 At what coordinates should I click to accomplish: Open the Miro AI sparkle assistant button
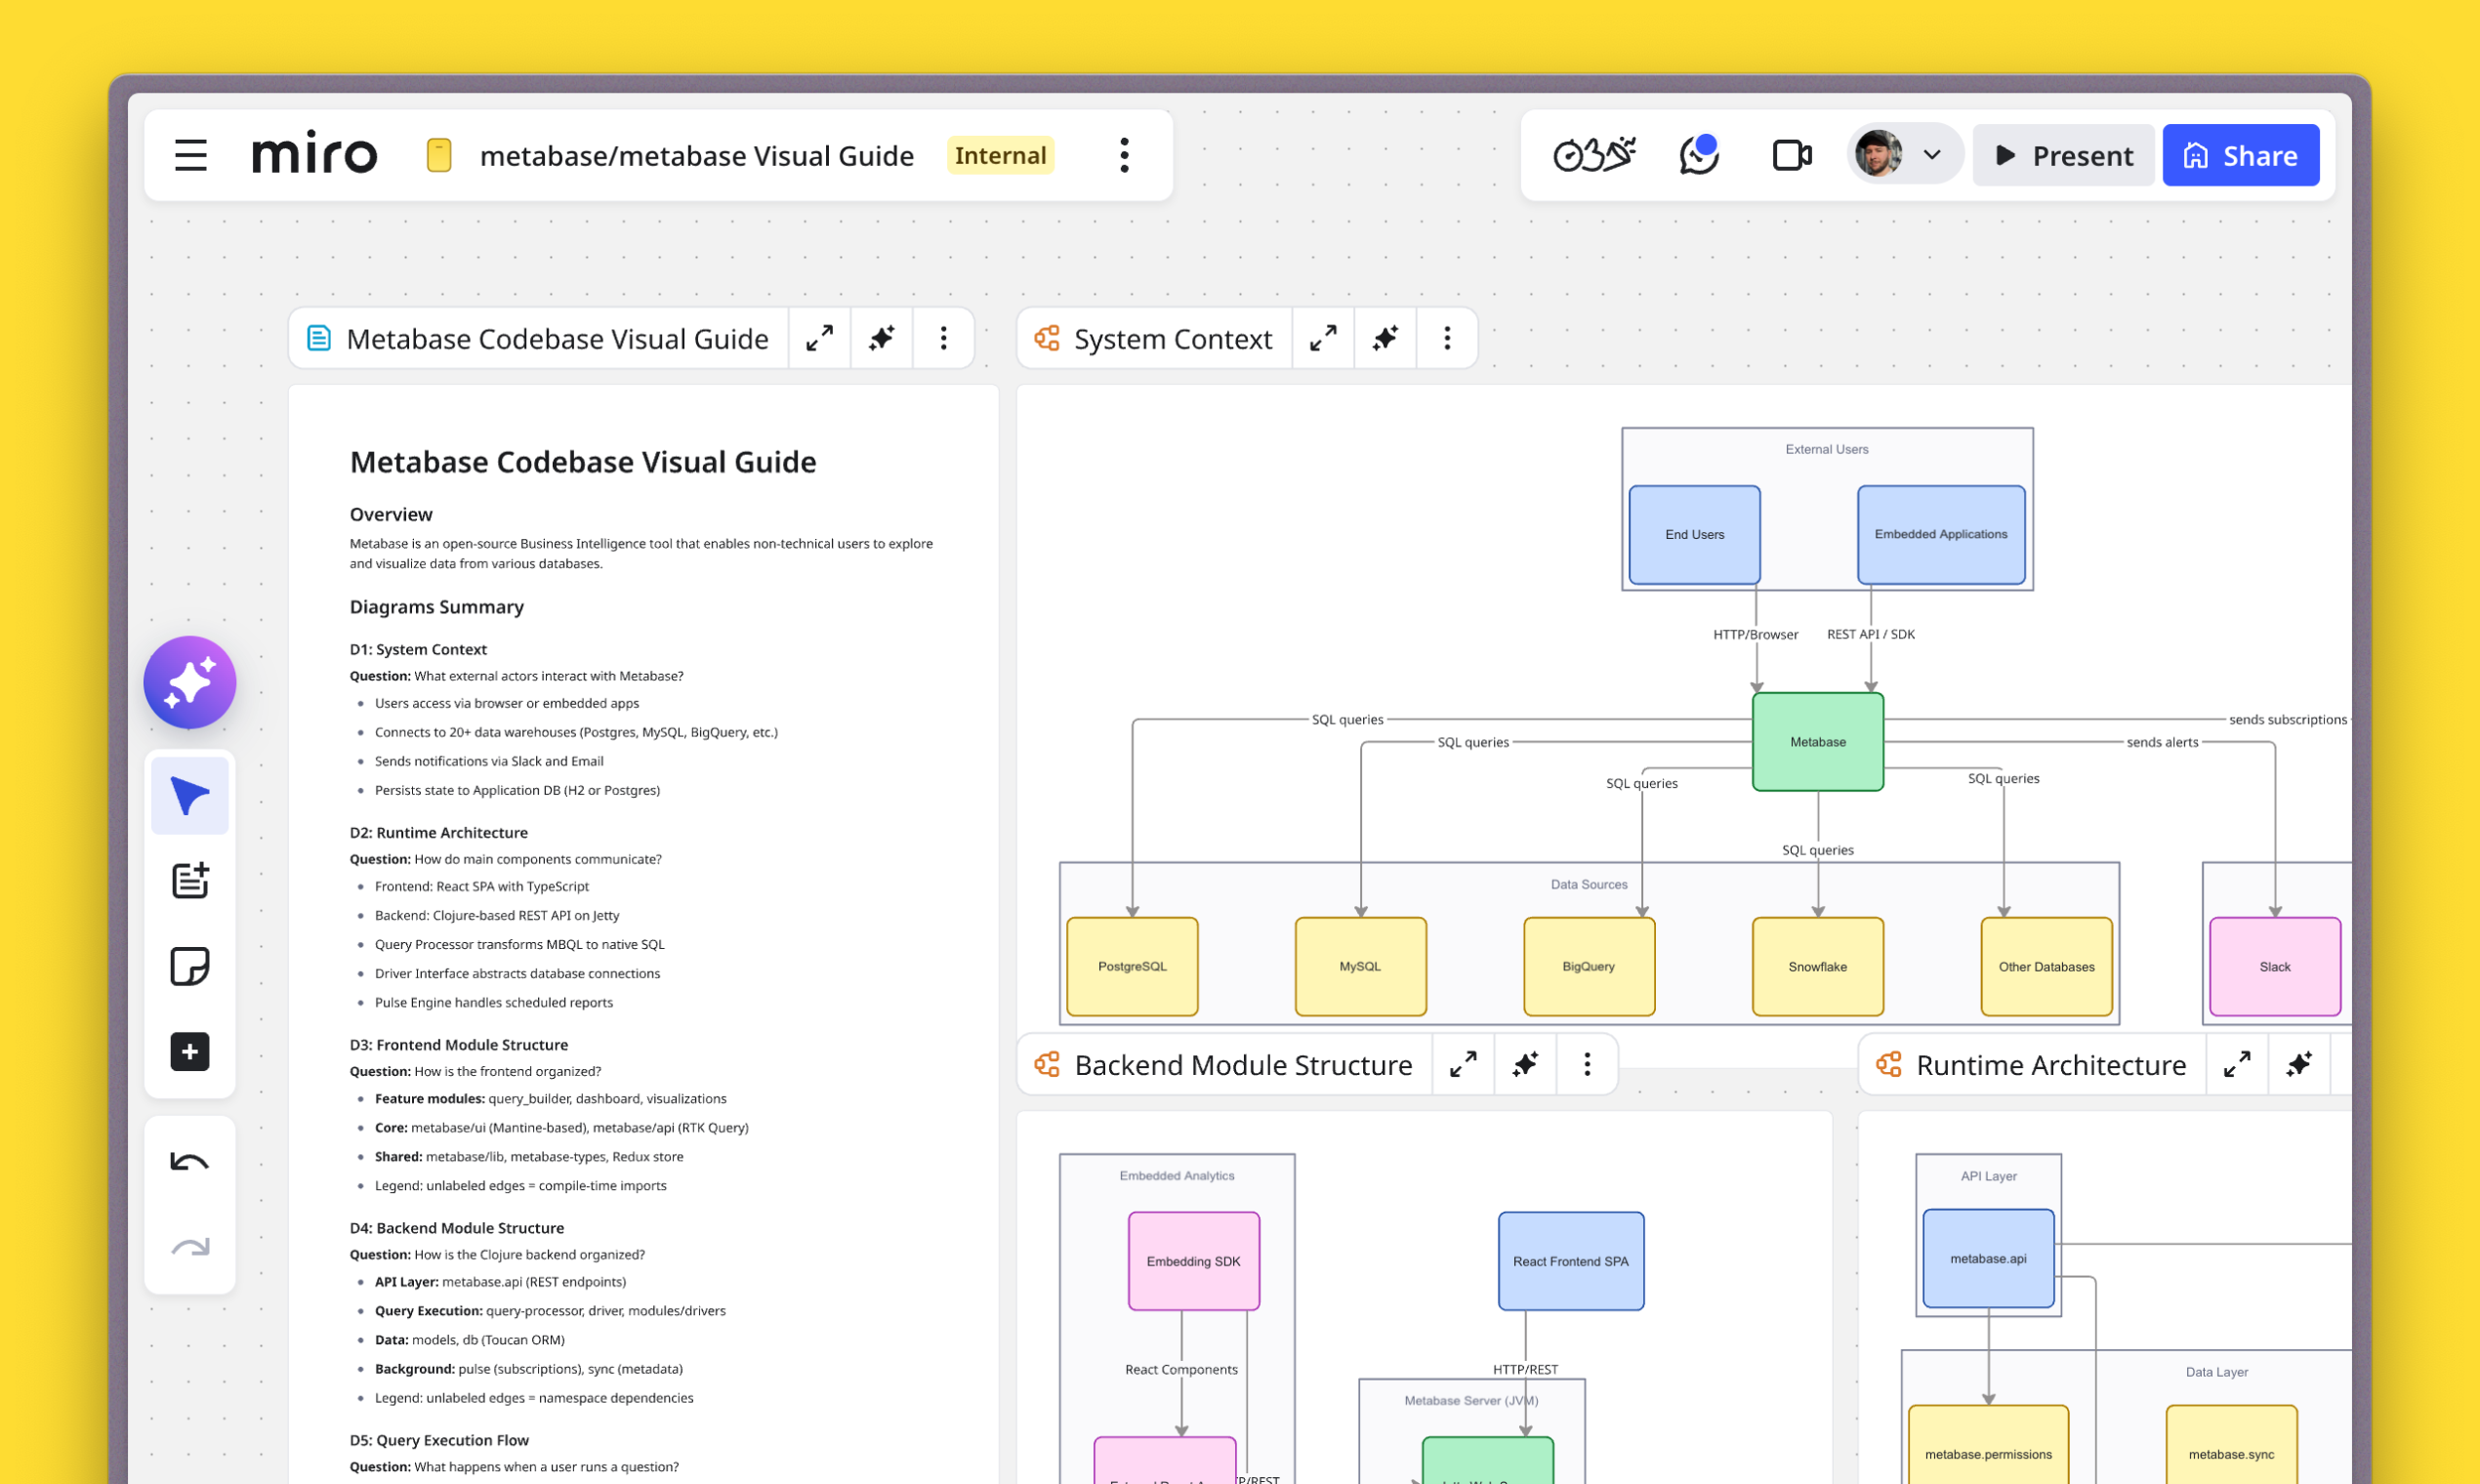coord(189,682)
